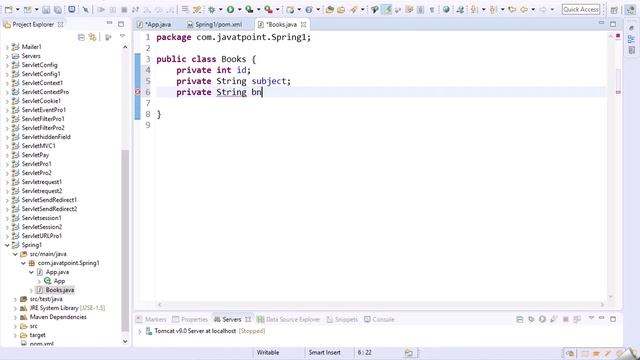Click the Debug bug icon in toolbar

(211, 9)
